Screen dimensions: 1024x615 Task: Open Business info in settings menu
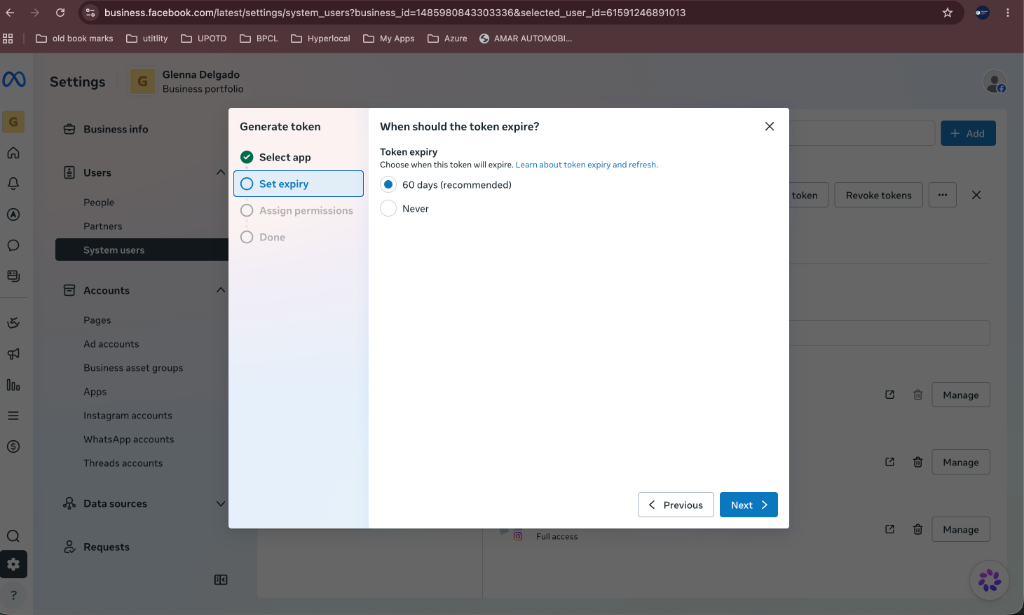(116, 129)
